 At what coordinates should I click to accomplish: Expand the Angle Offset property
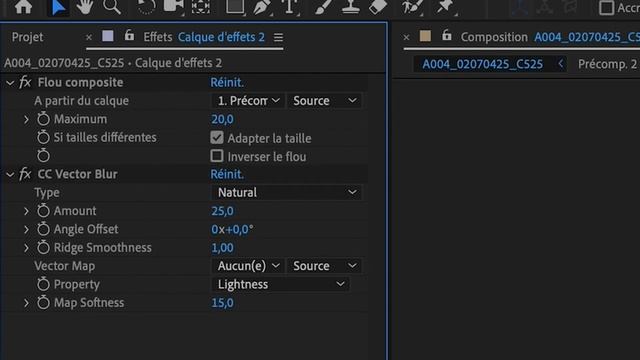pyautogui.click(x=27, y=230)
